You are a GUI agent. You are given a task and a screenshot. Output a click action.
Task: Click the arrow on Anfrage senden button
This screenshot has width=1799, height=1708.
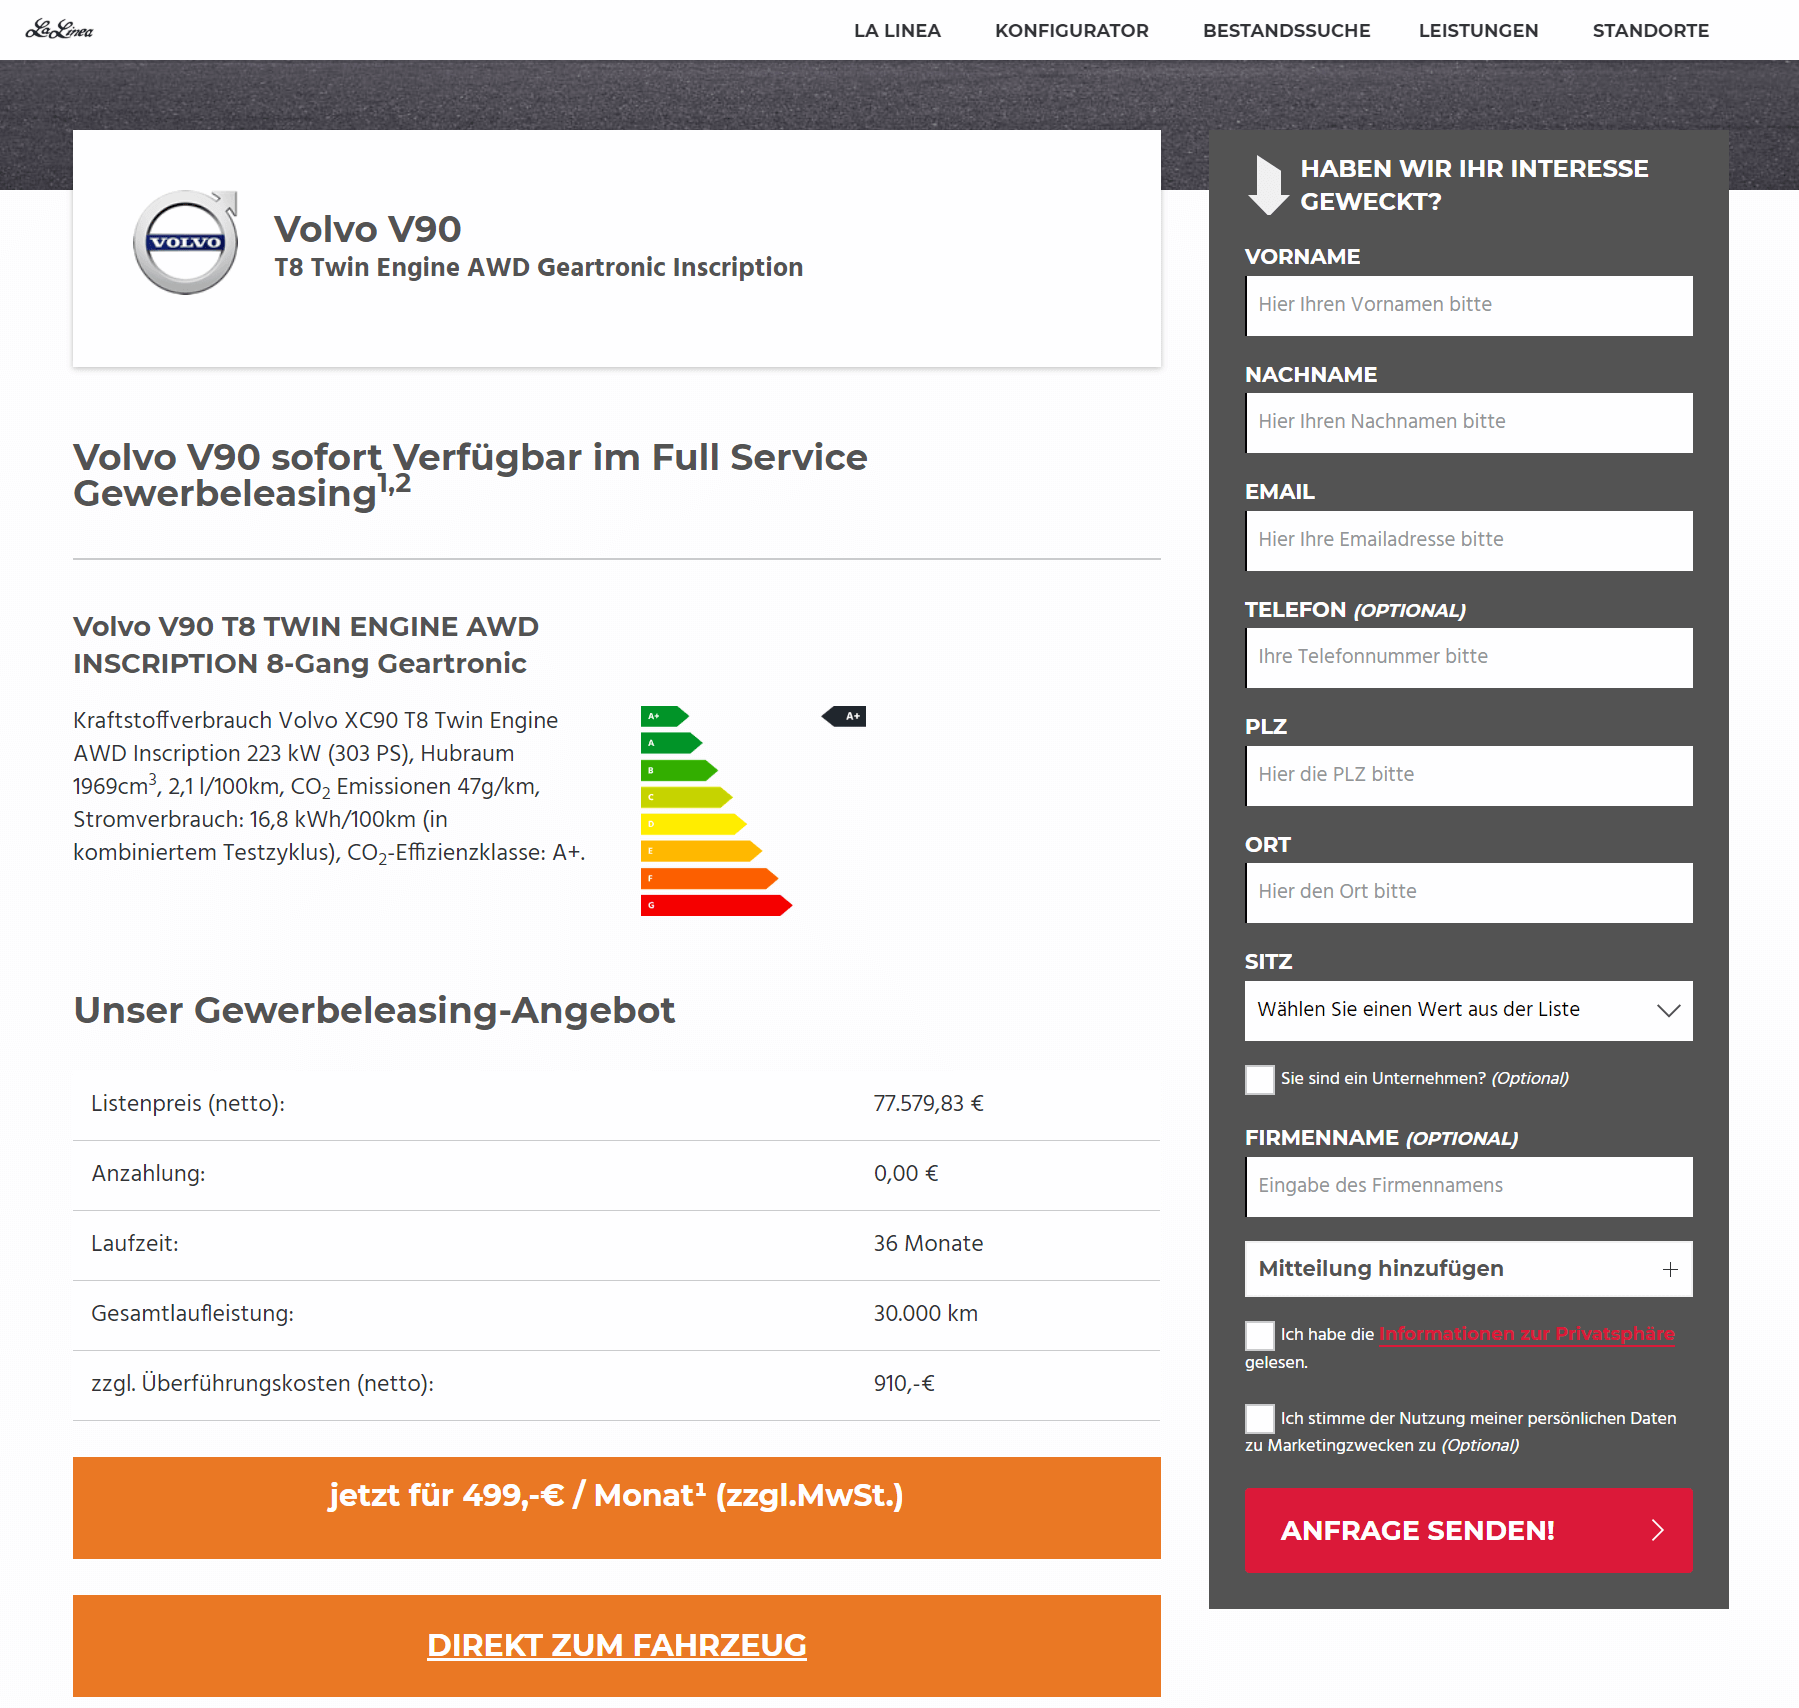[1657, 1530]
